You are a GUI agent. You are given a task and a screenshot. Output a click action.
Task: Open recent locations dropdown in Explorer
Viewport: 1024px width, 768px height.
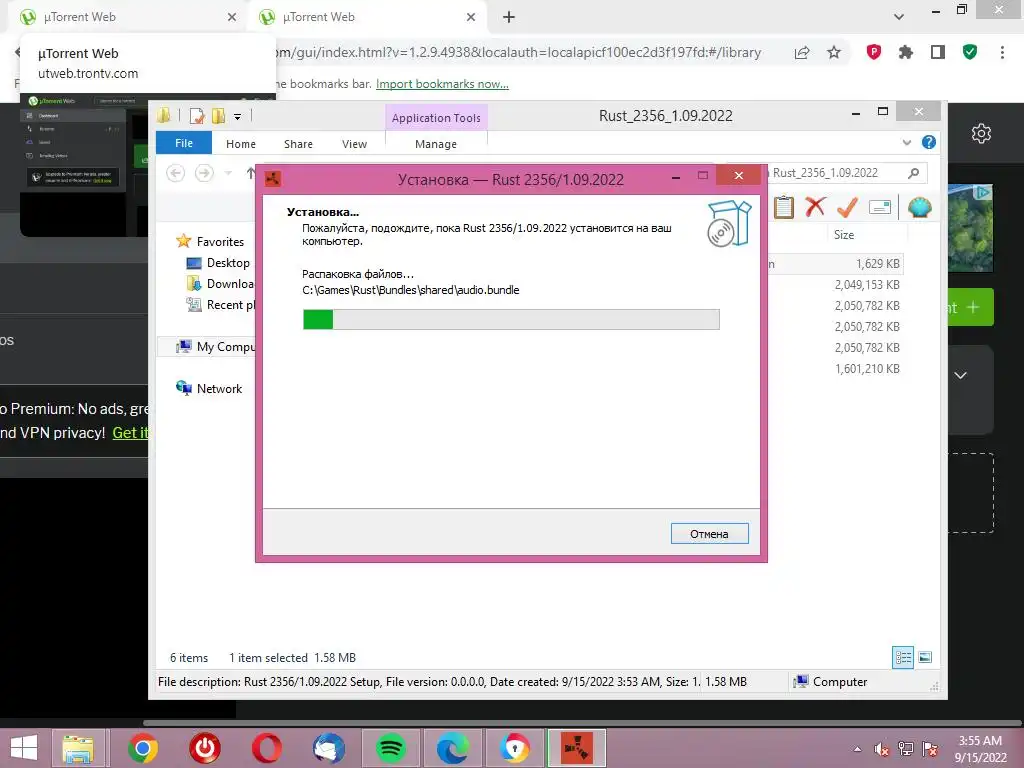(229, 173)
